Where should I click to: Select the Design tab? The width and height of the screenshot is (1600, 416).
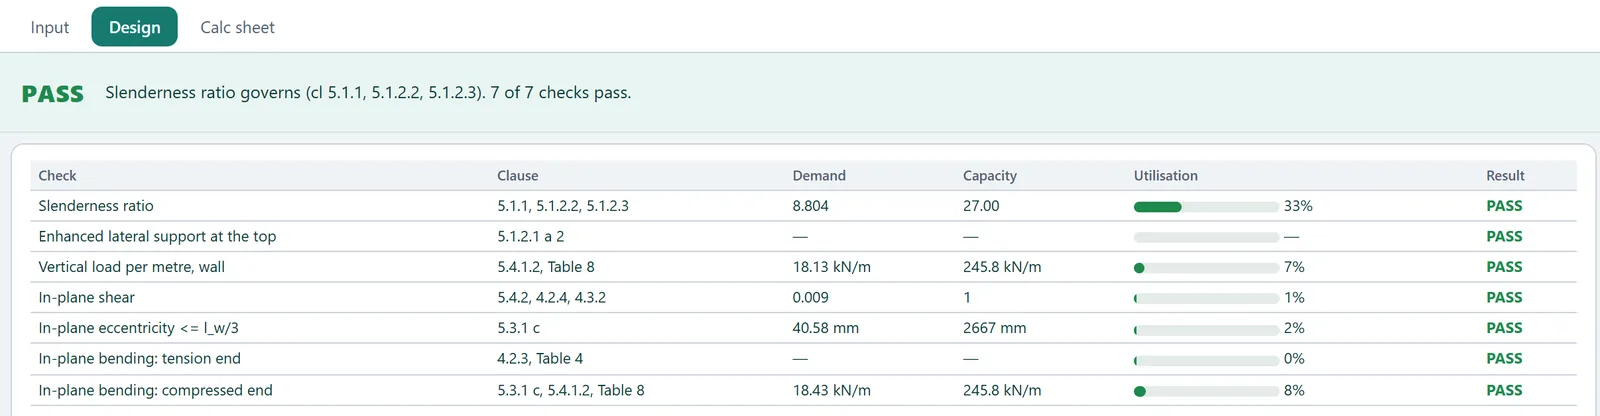pyautogui.click(x=135, y=27)
